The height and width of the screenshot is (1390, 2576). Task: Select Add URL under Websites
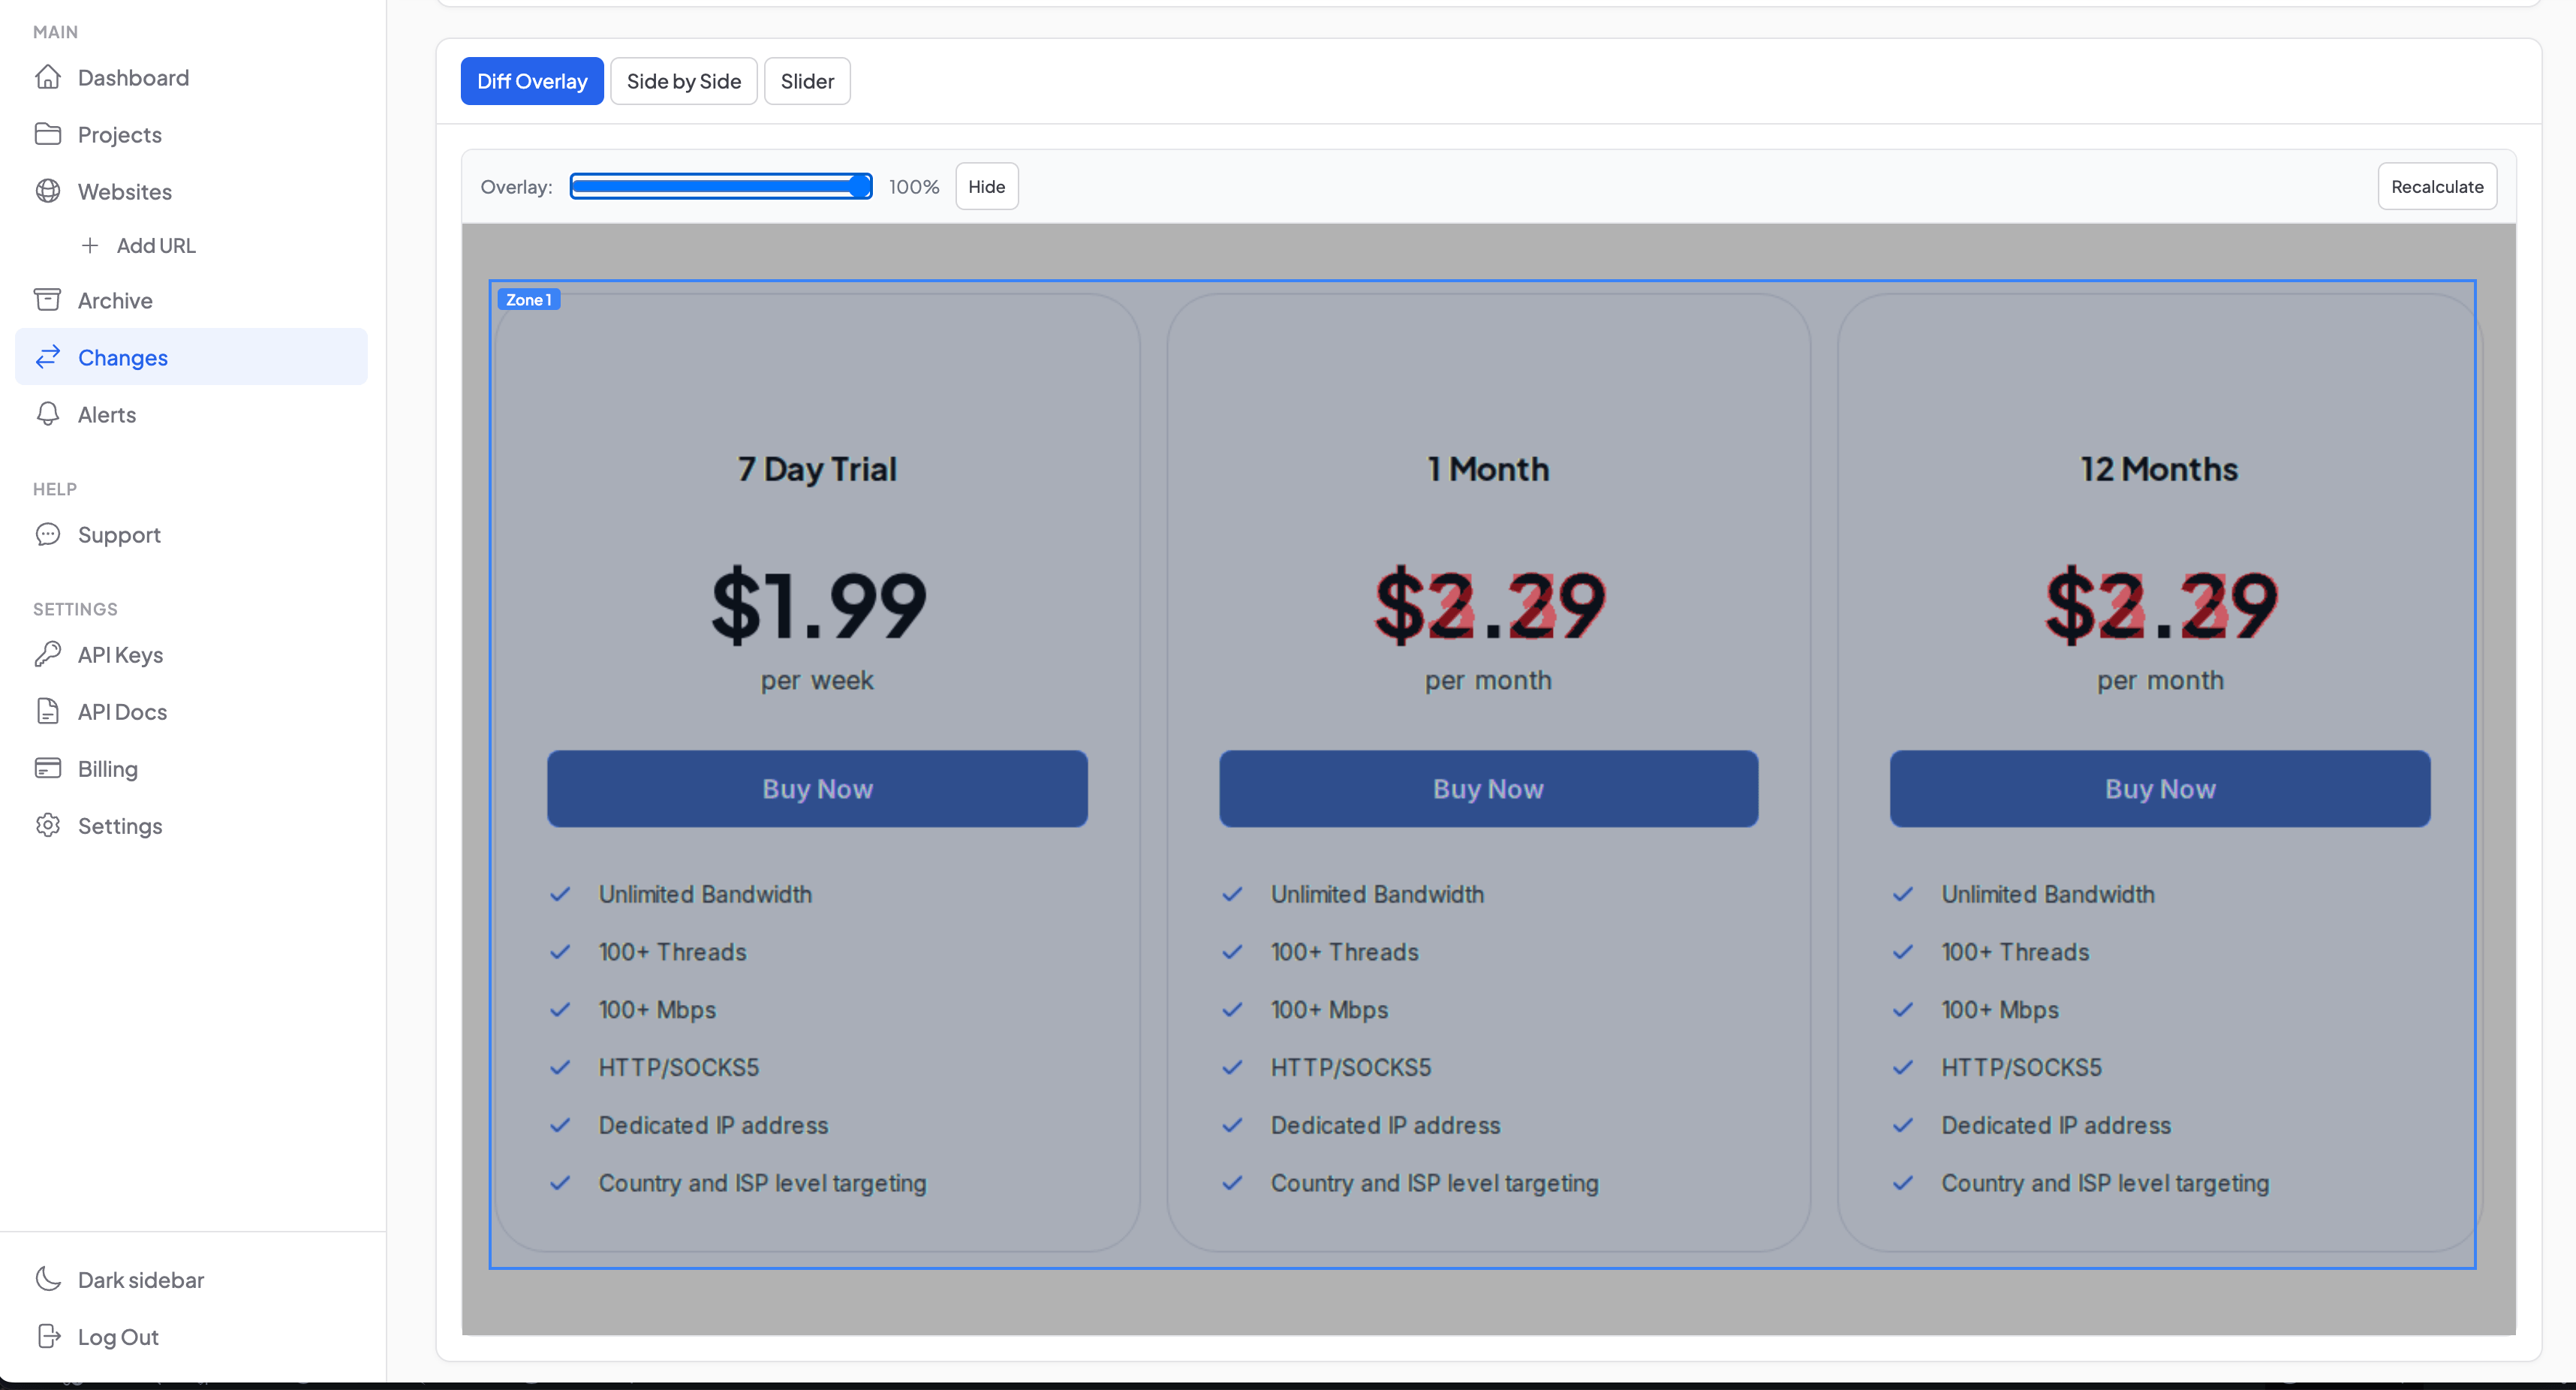click(156, 245)
